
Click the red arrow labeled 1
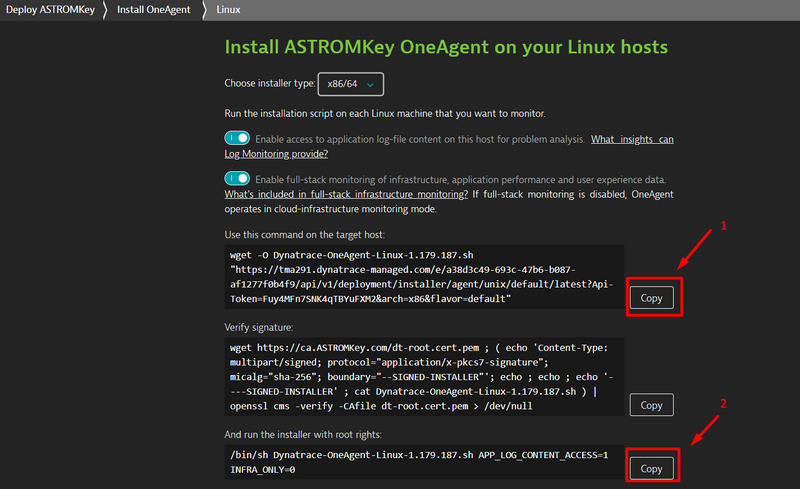[x=703, y=249]
